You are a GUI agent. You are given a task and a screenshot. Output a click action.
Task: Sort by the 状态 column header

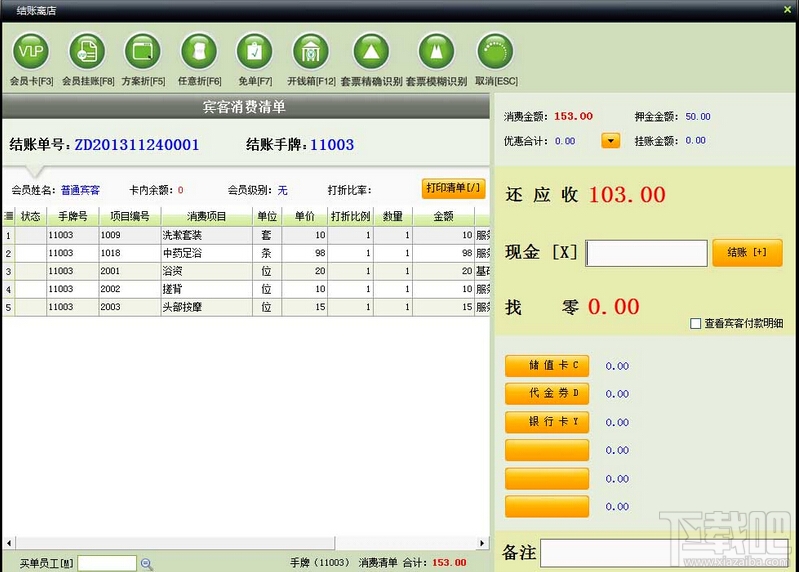[31, 216]
